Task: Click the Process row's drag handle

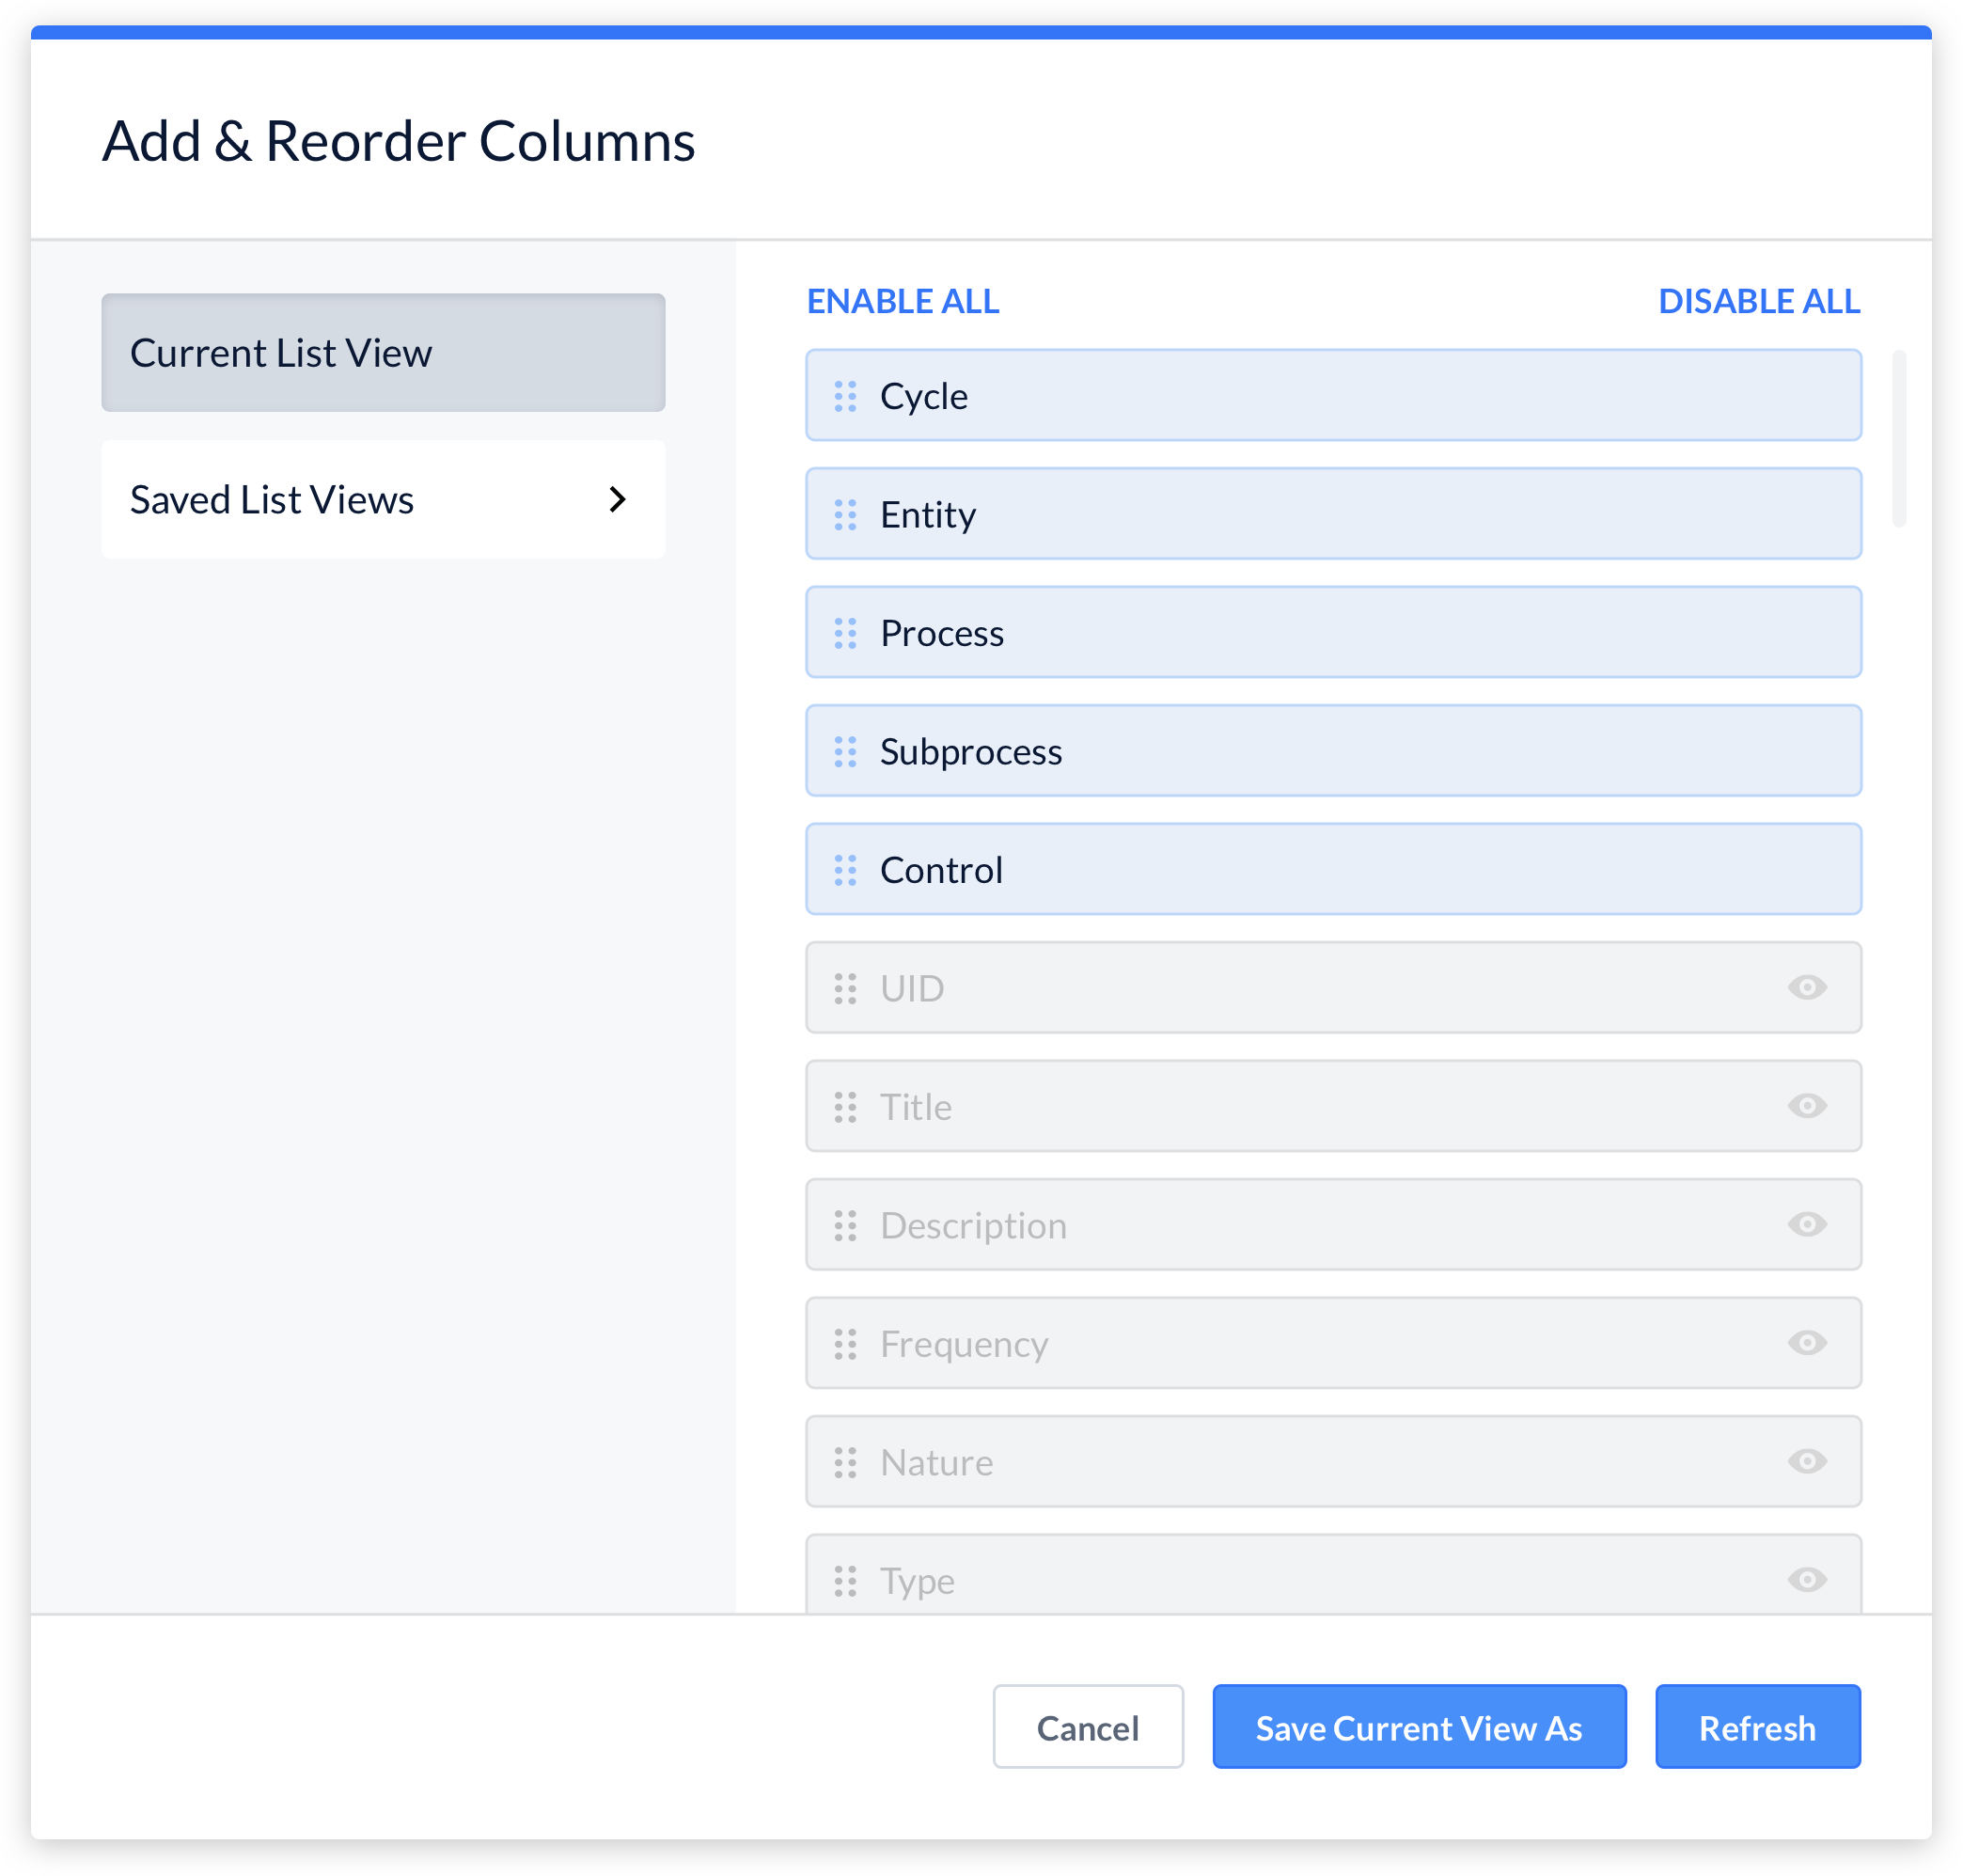Action: [x=845, y=633]
